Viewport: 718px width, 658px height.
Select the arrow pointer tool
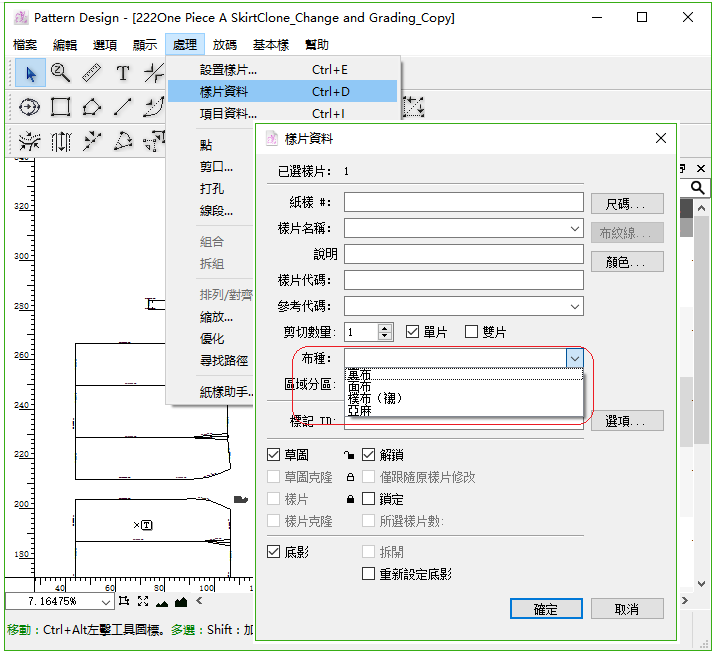[x=30, y=73]
